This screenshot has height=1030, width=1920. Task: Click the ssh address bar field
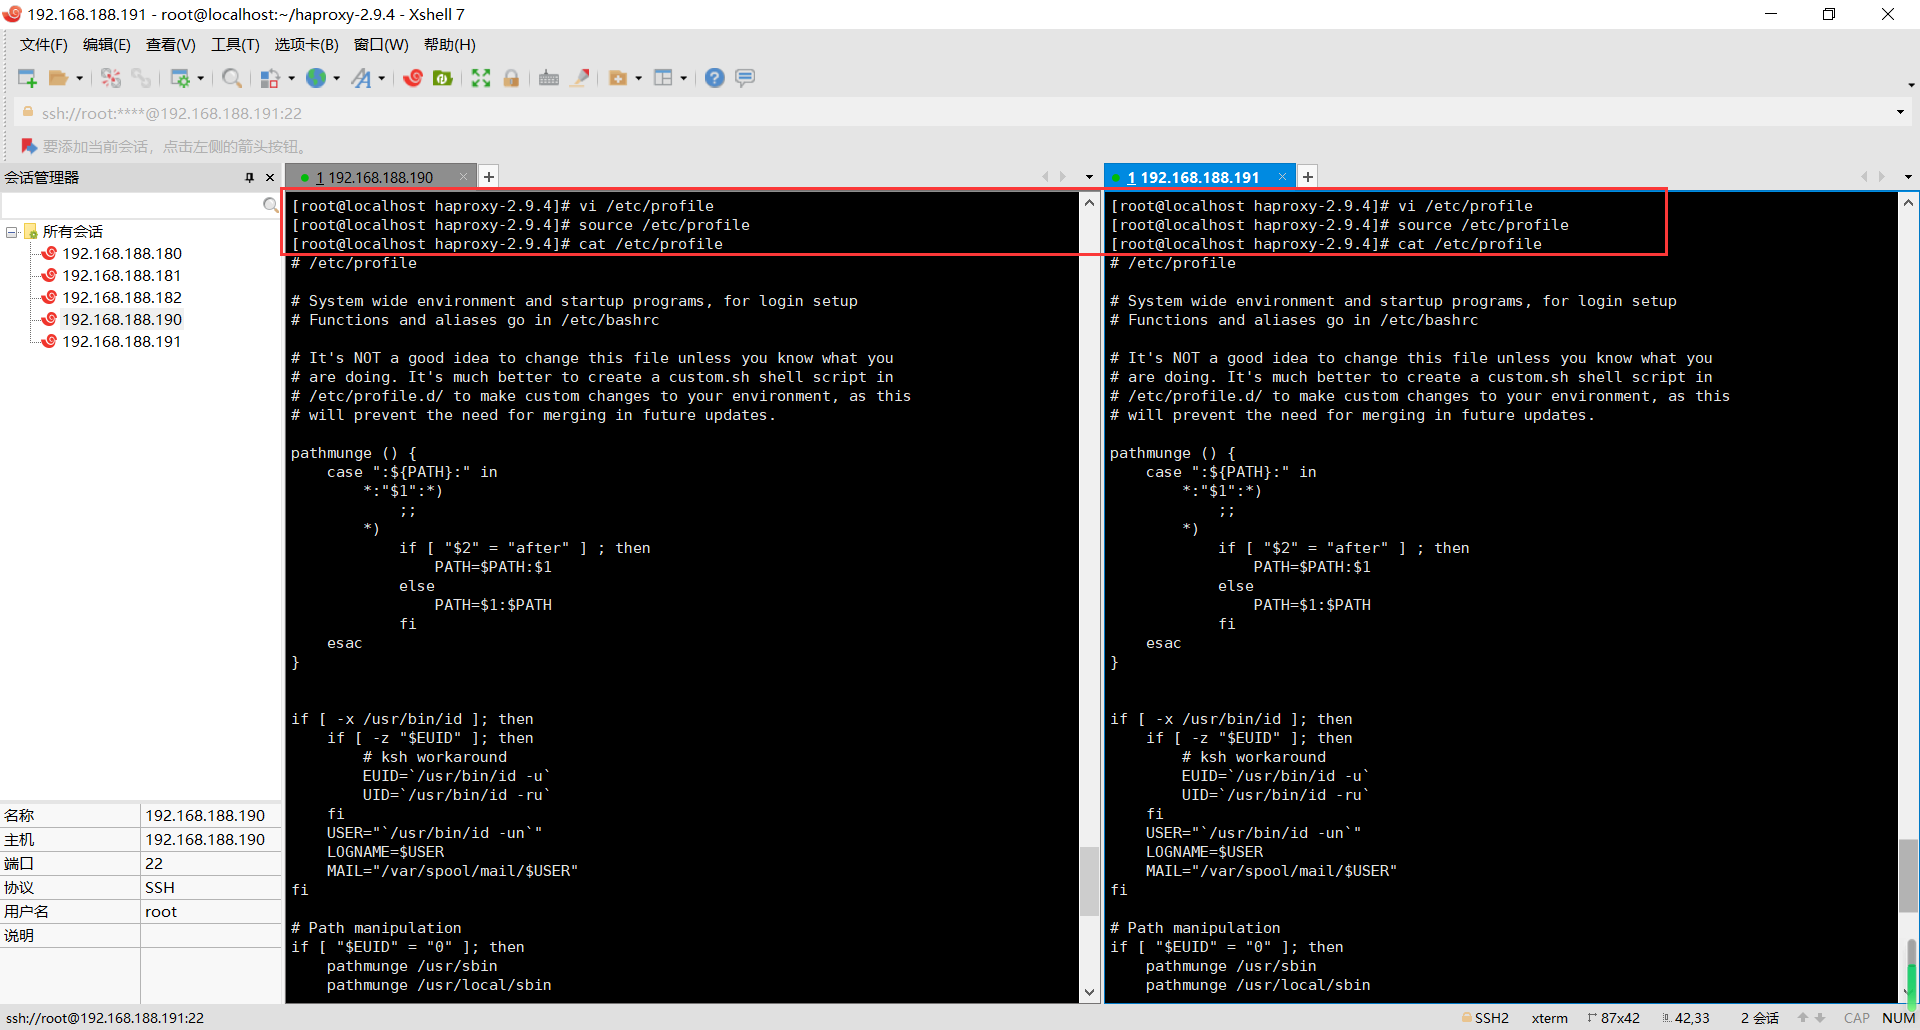click(950, 113)
